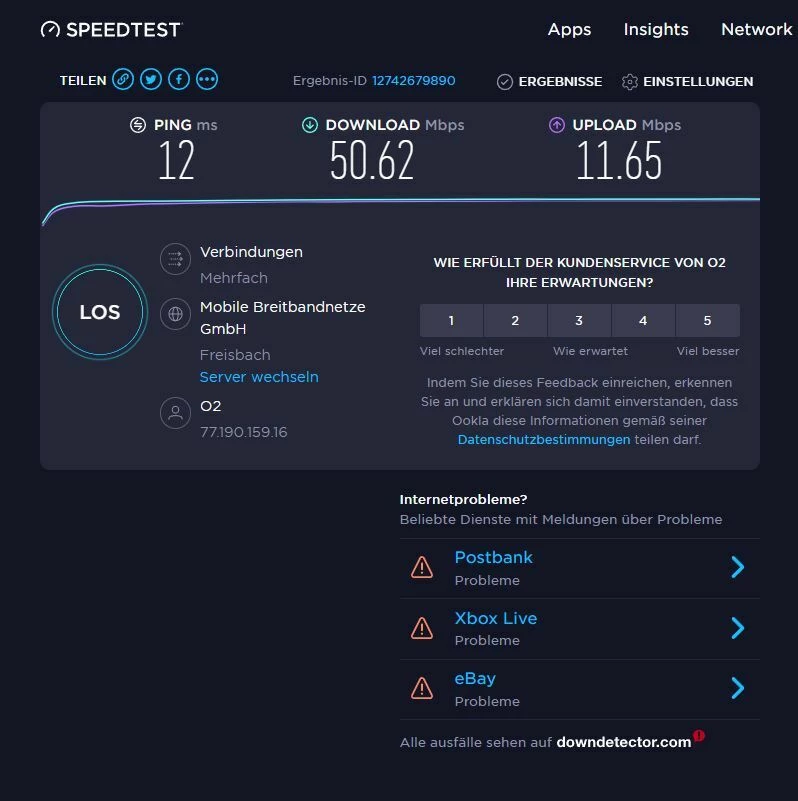Click the Viel besser rating label
This screenshot has width=798, height=801.
708,351
